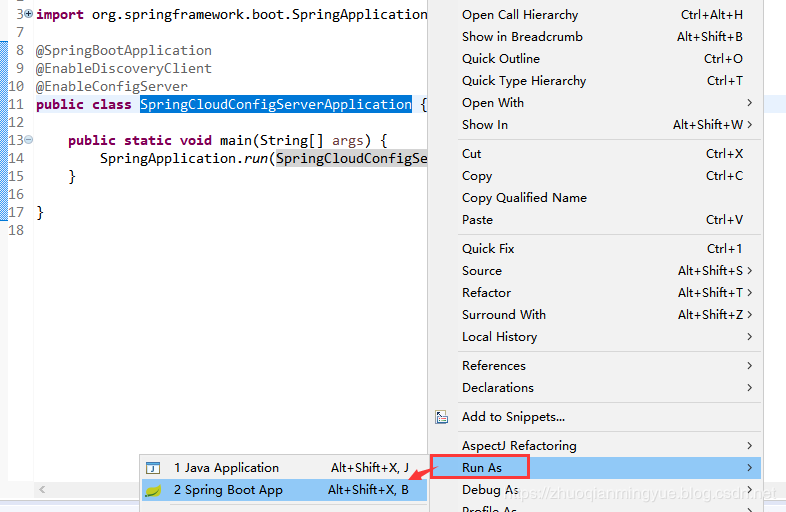Screen dimensions: 786x512
Task: Click the import statement on line 3
Action: (x=232, y=15)
